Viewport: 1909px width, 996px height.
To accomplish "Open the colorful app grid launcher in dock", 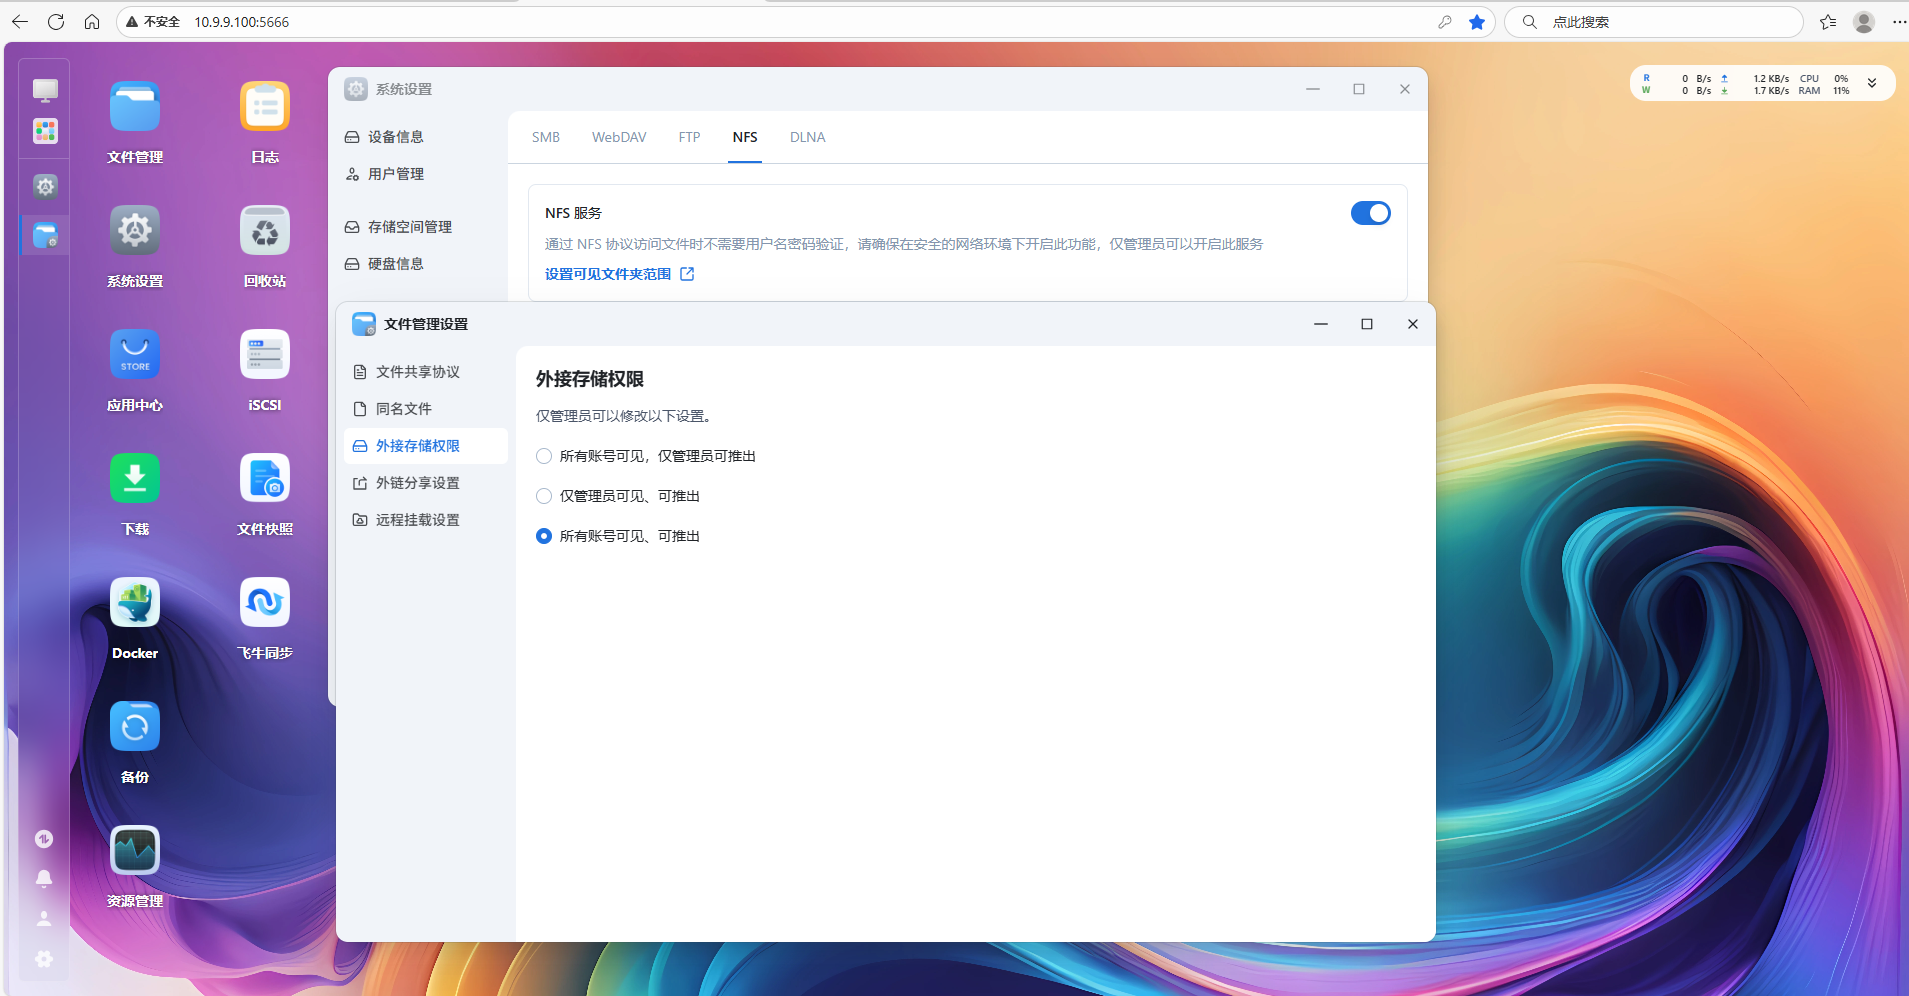I will (45, 131).
